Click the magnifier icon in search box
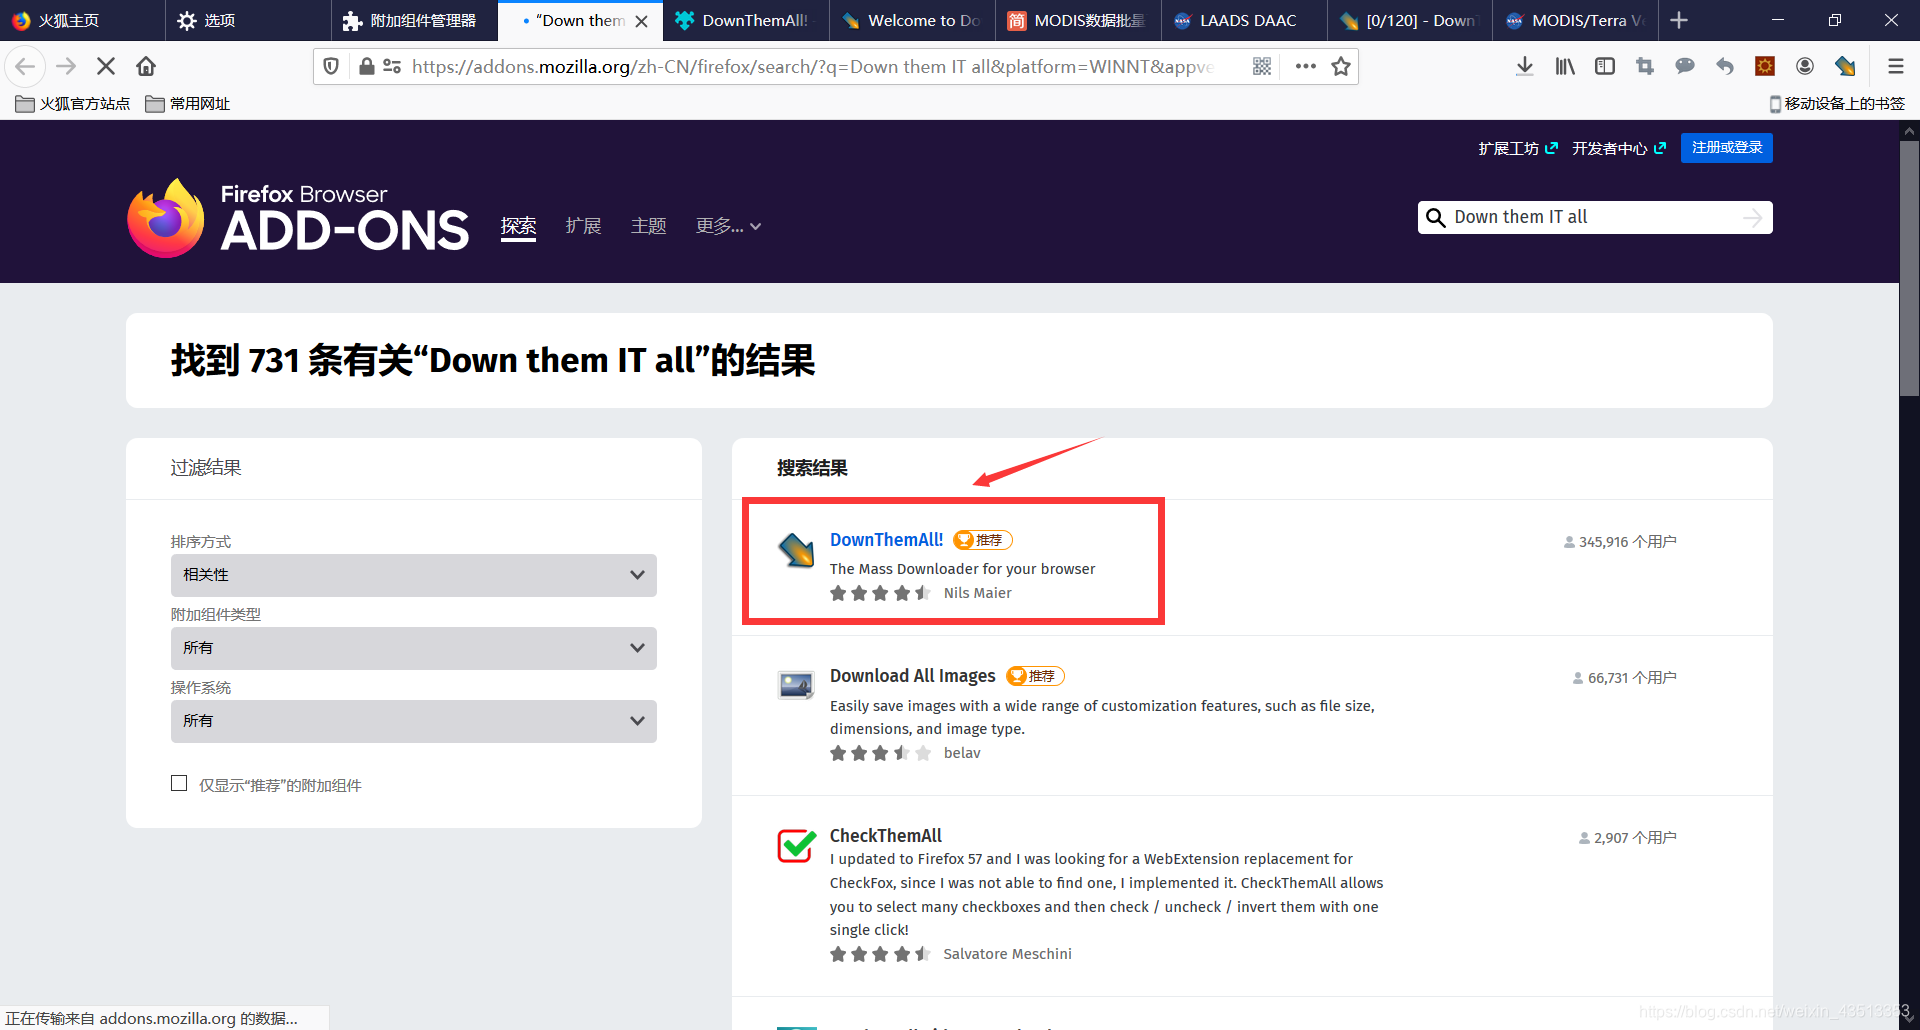1920x1030 pixels. pos(1436,218)
